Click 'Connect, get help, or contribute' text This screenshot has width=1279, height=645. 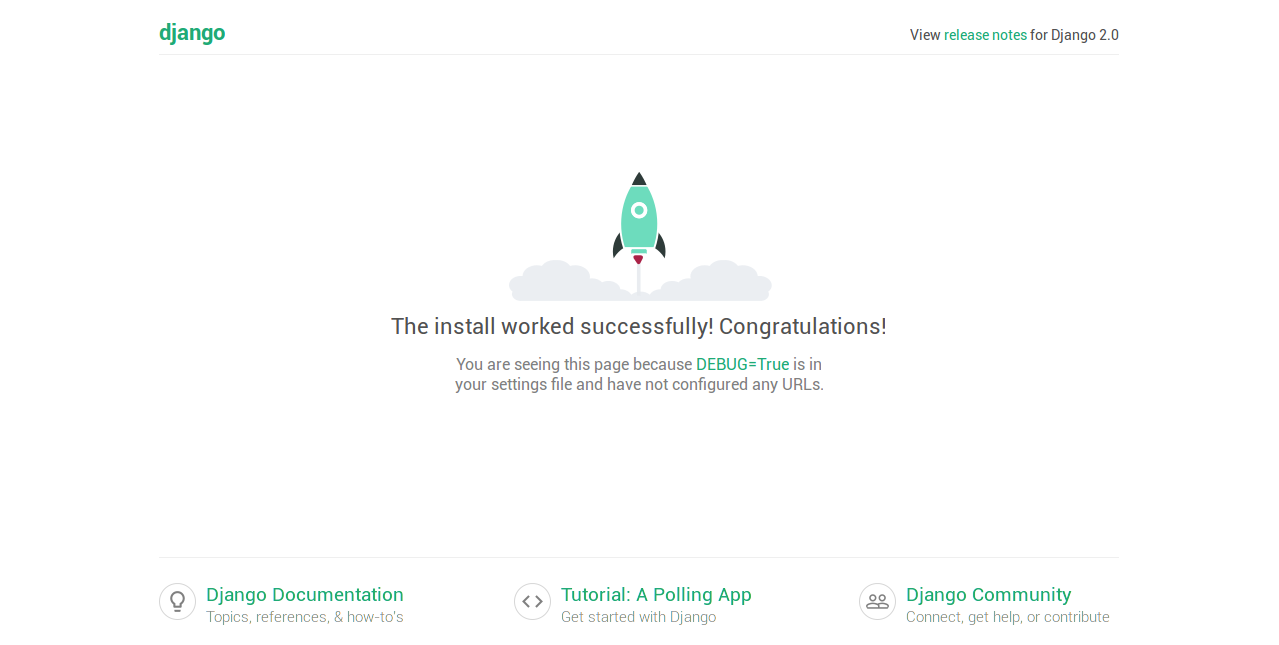[x=1008, y=617]
